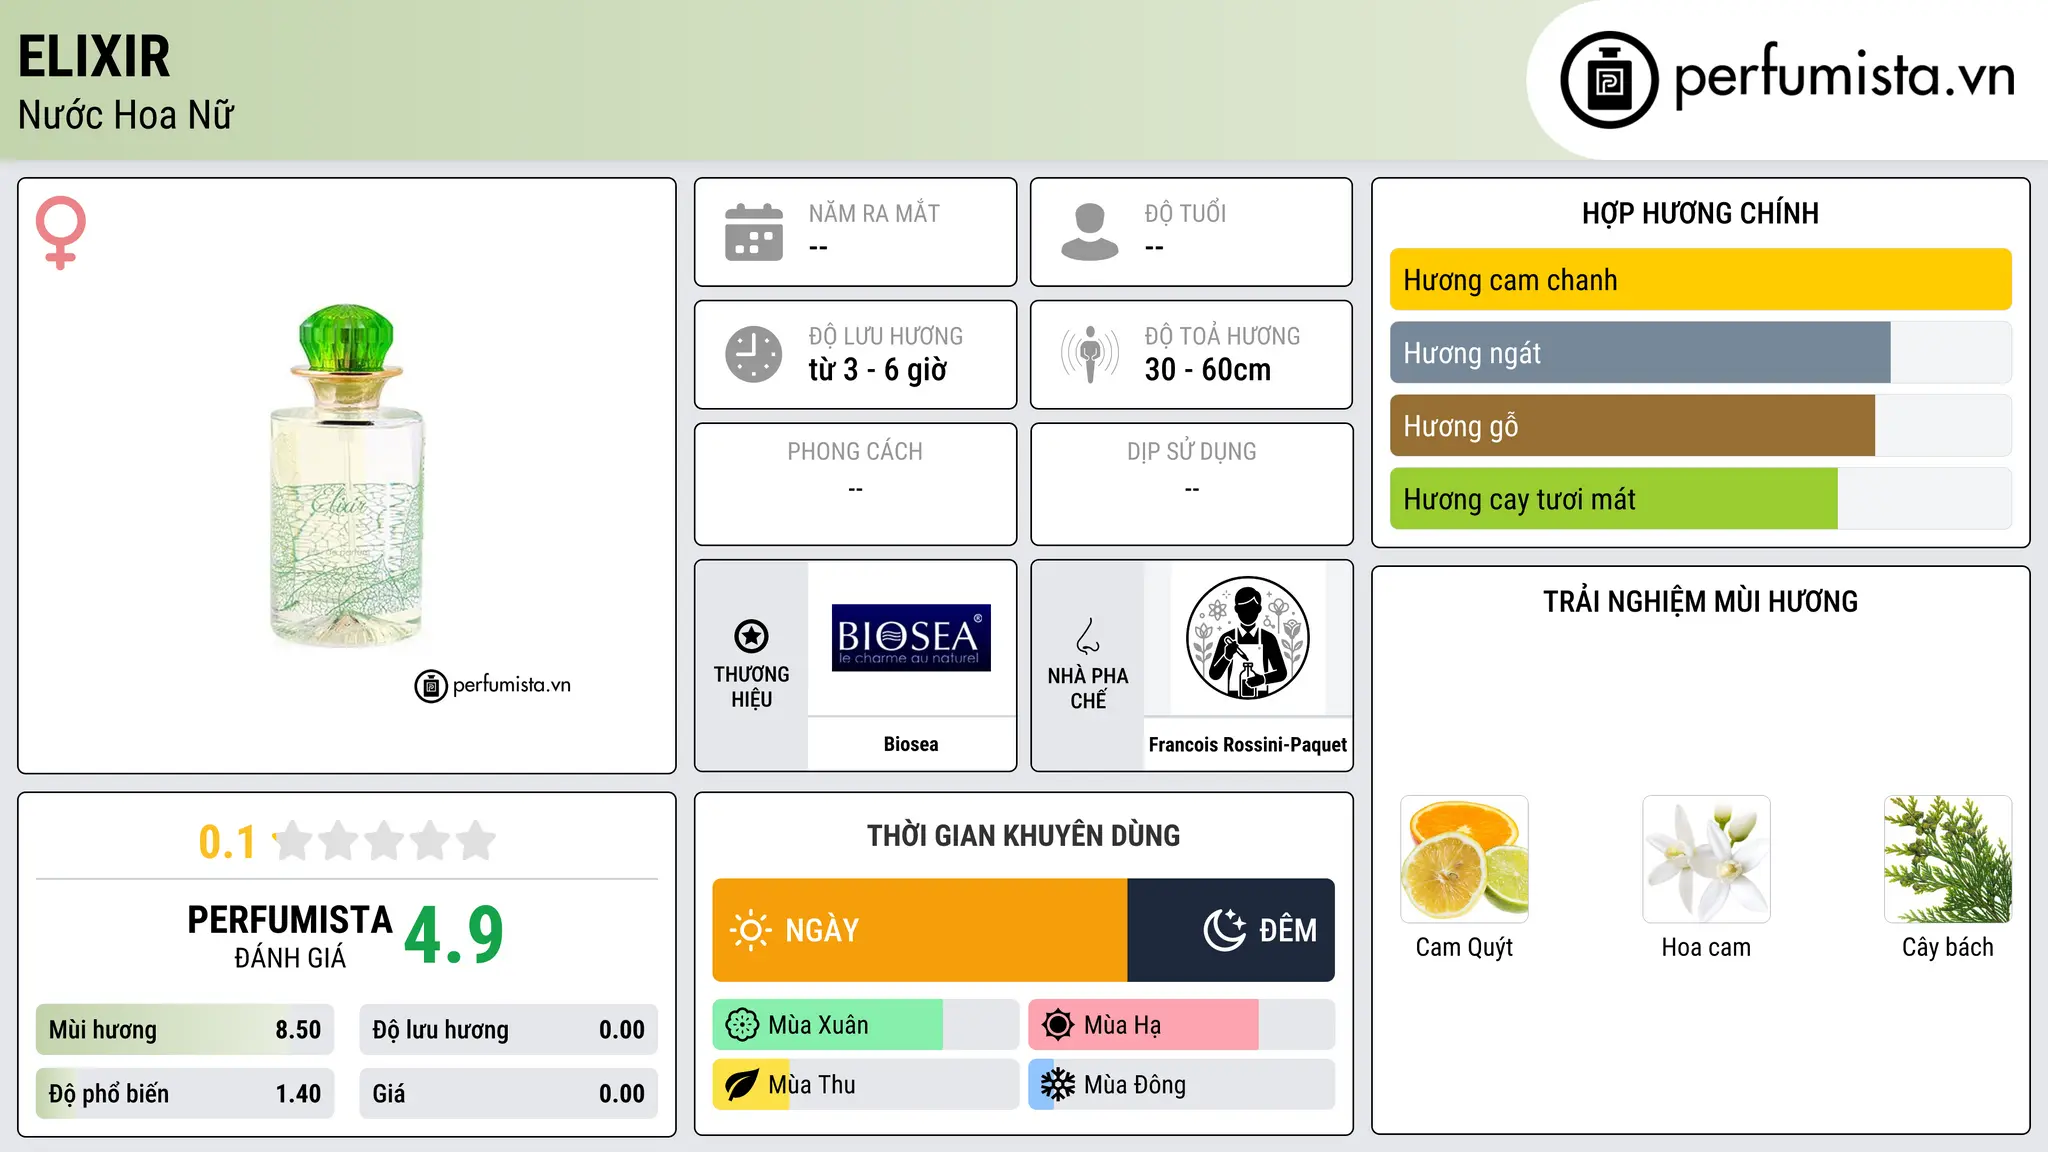Click the Cam Quýt note label
The width and height of the screenshot is (2048, 1152).
click(1464, 947)
